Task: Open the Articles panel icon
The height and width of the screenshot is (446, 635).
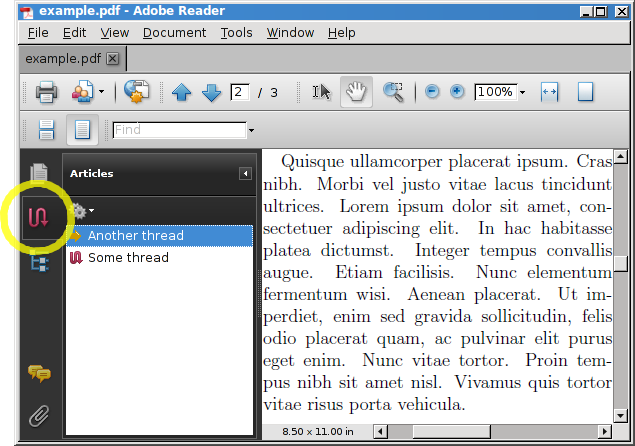Action: click(x=39, y=217)
